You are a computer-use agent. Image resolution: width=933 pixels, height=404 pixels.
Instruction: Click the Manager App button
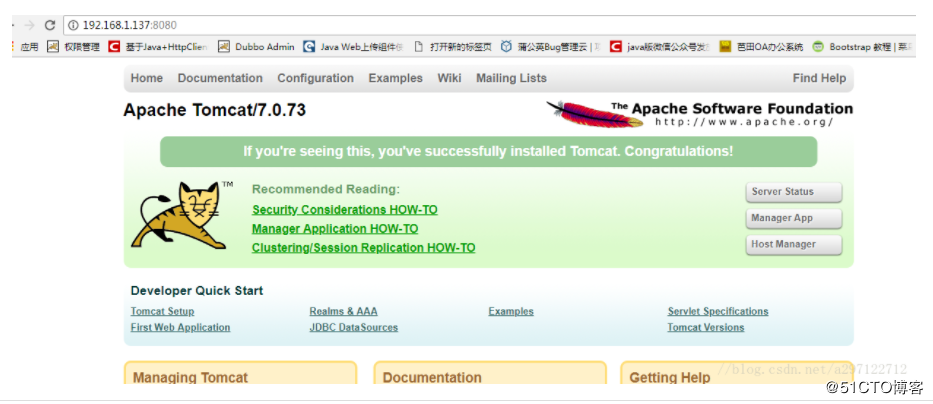pyautogui.click(x=794, y=218)
